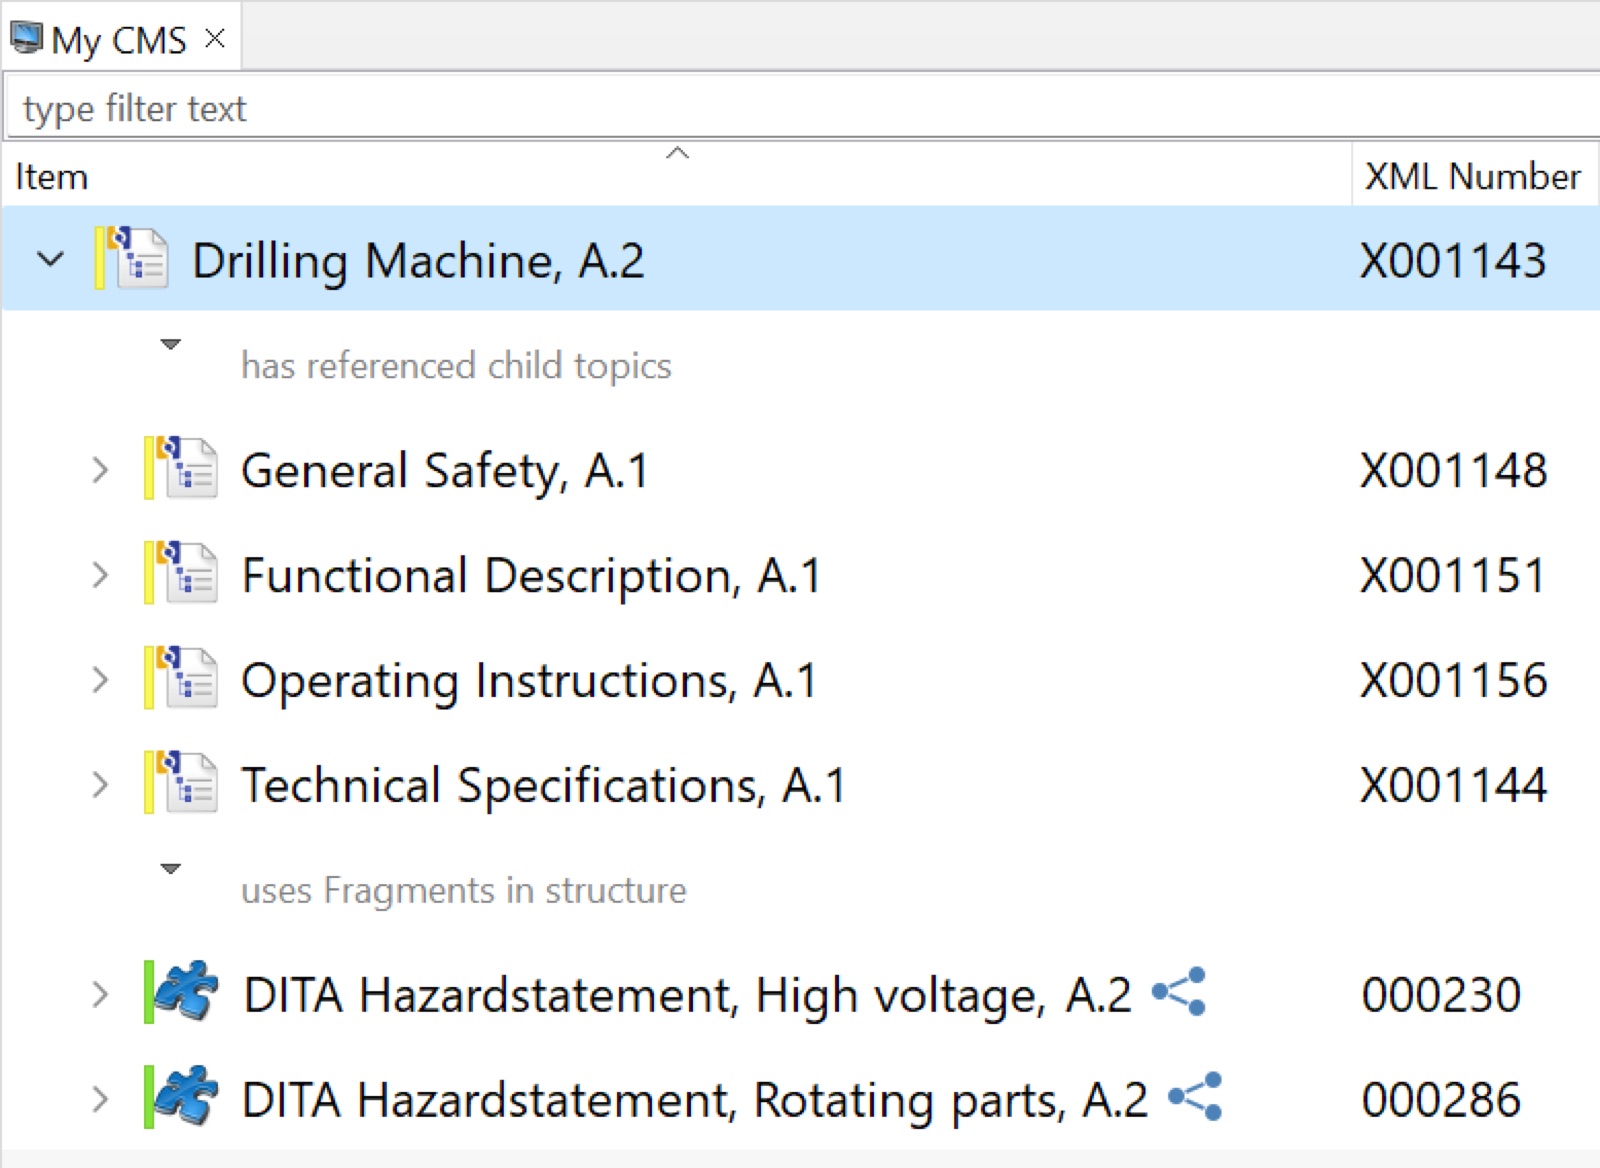Click the share icon beside High voltage
Image resolution: width=1600 pixels, height=1168 pixels.
[1179, 992]
